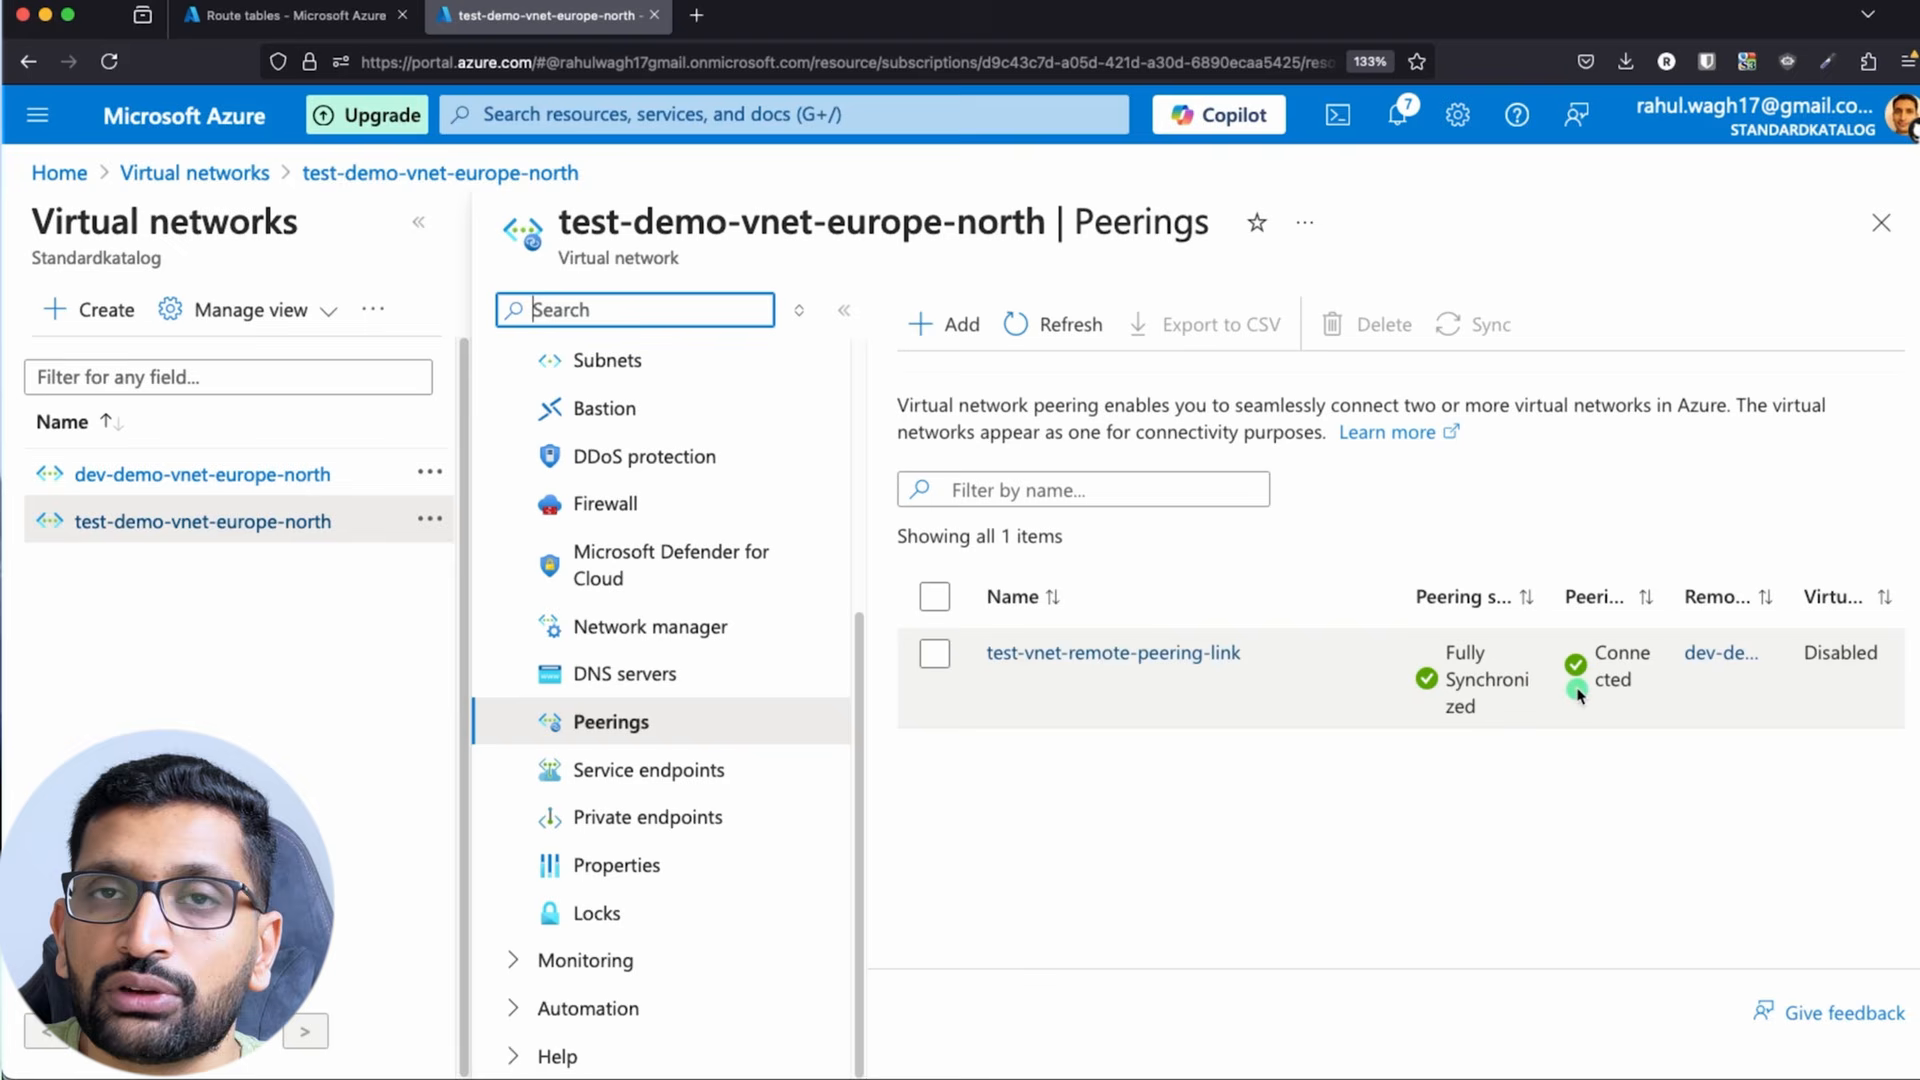
Task: Open the test-vnet-remote-peering-link peering
Action: (1113, 653)
